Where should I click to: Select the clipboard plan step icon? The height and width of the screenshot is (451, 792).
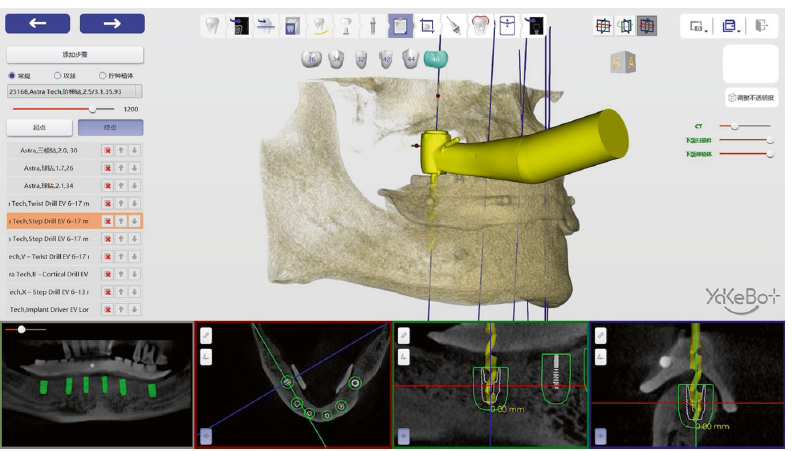[400, 26]
